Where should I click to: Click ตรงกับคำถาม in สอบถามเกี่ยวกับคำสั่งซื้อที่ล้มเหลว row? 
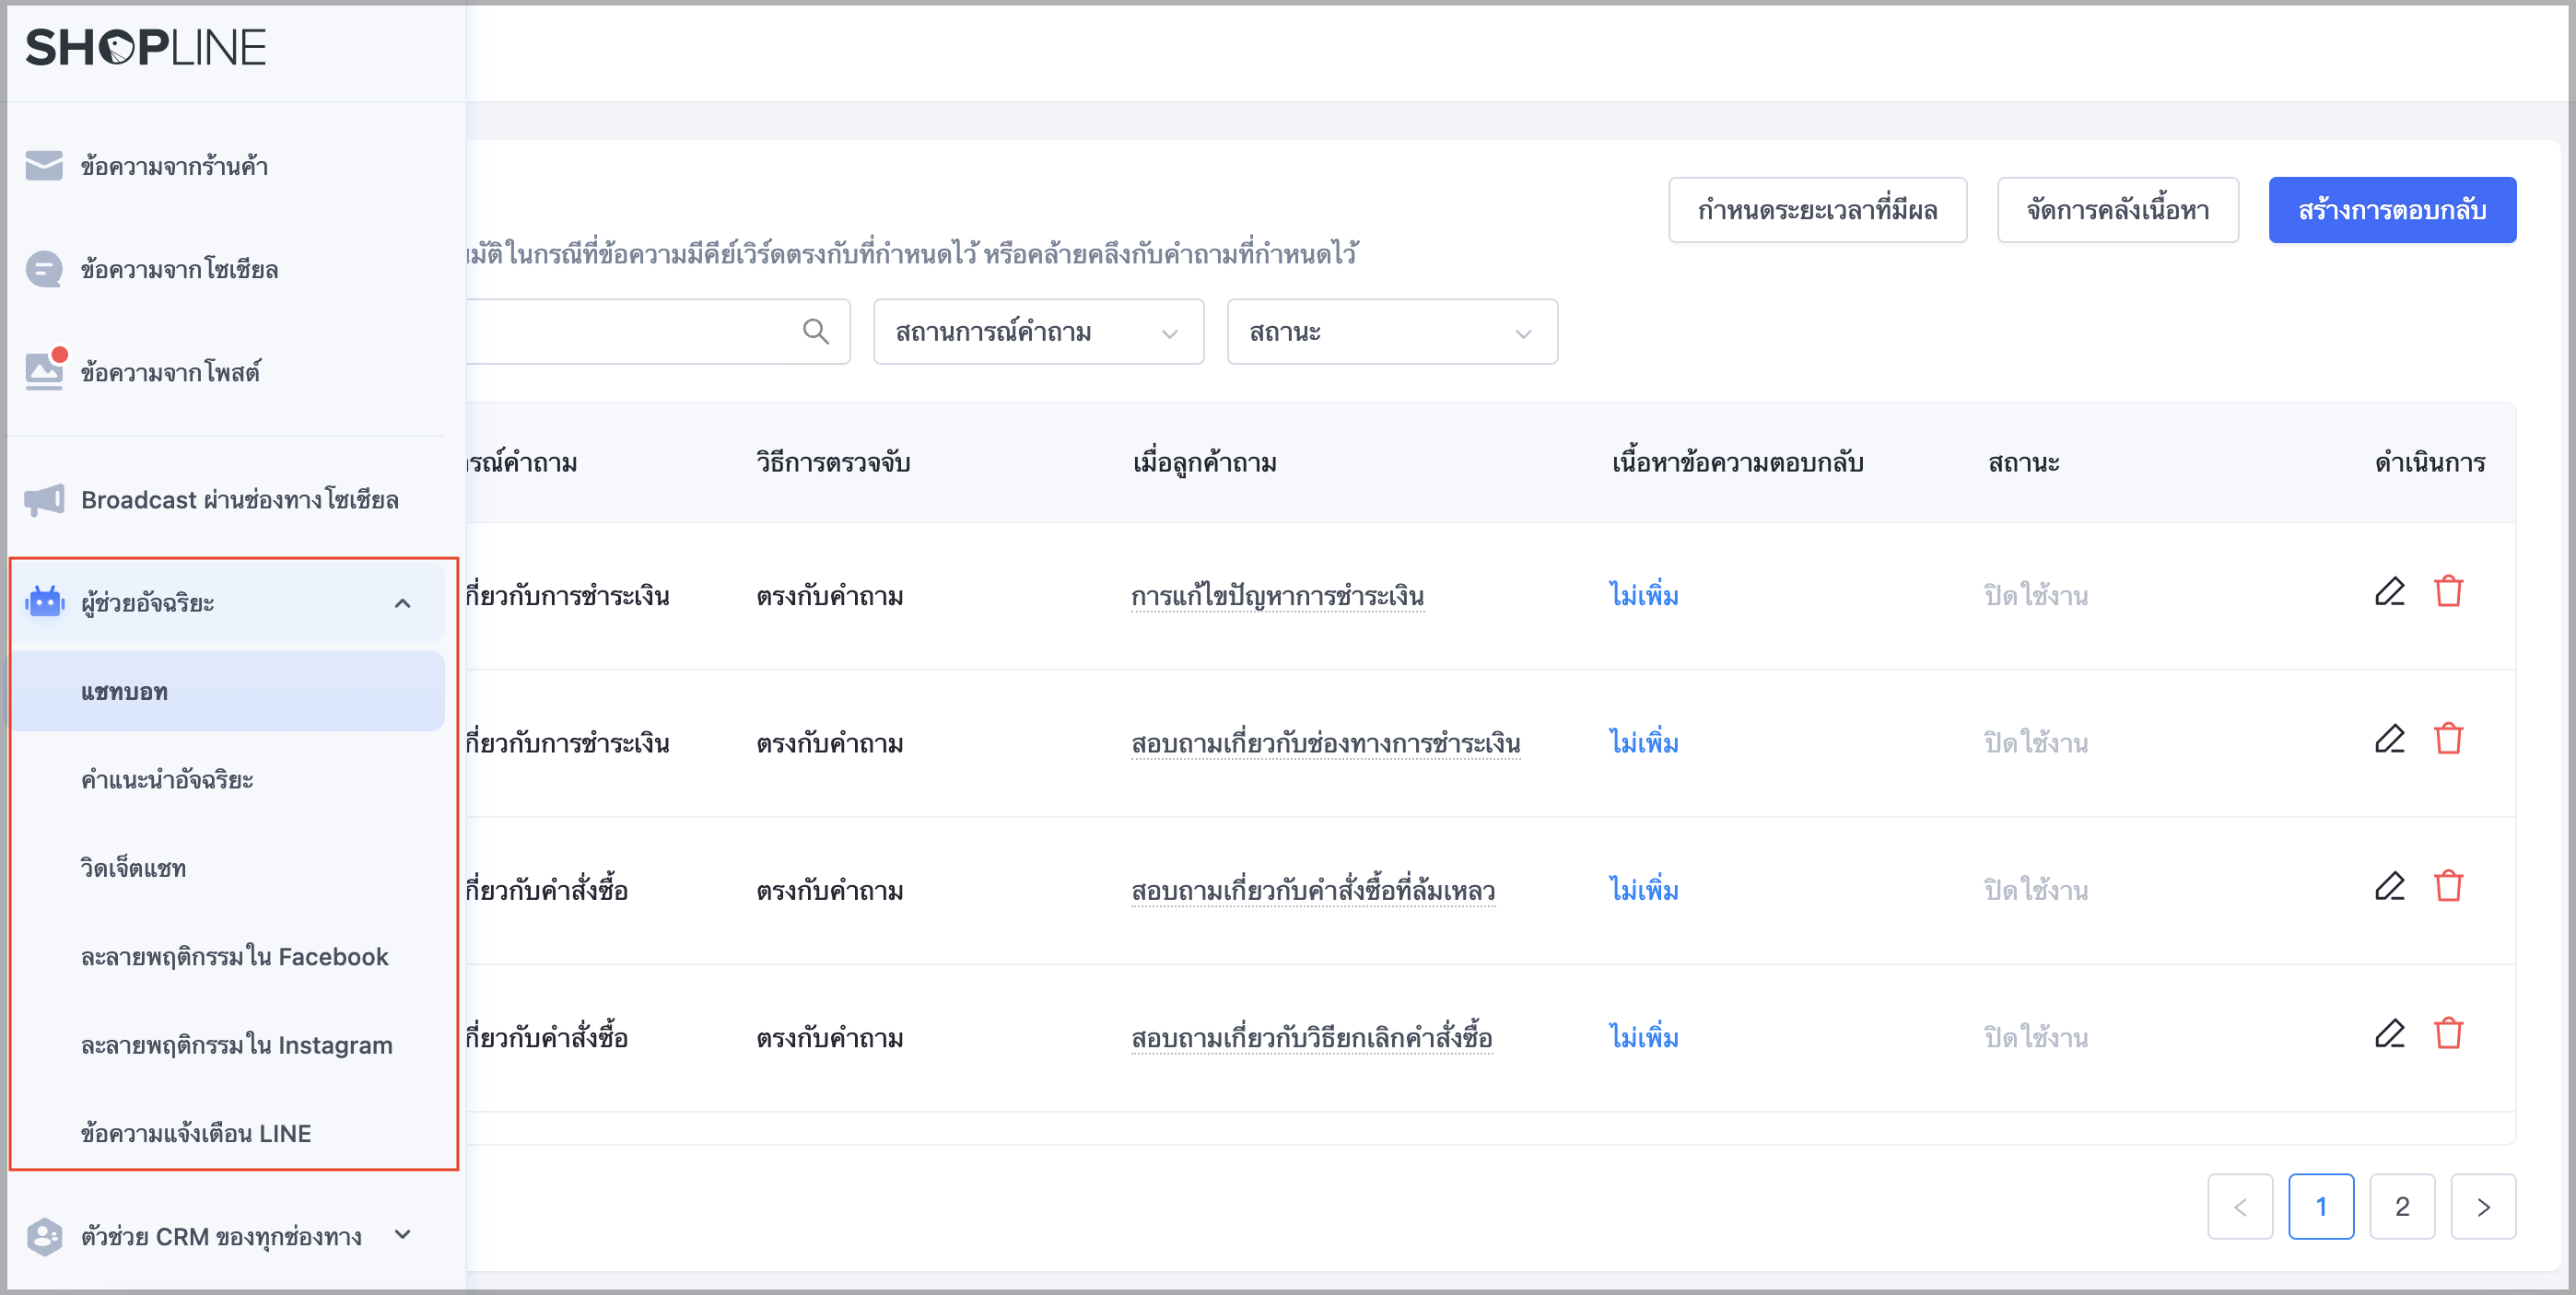(830, 890)
